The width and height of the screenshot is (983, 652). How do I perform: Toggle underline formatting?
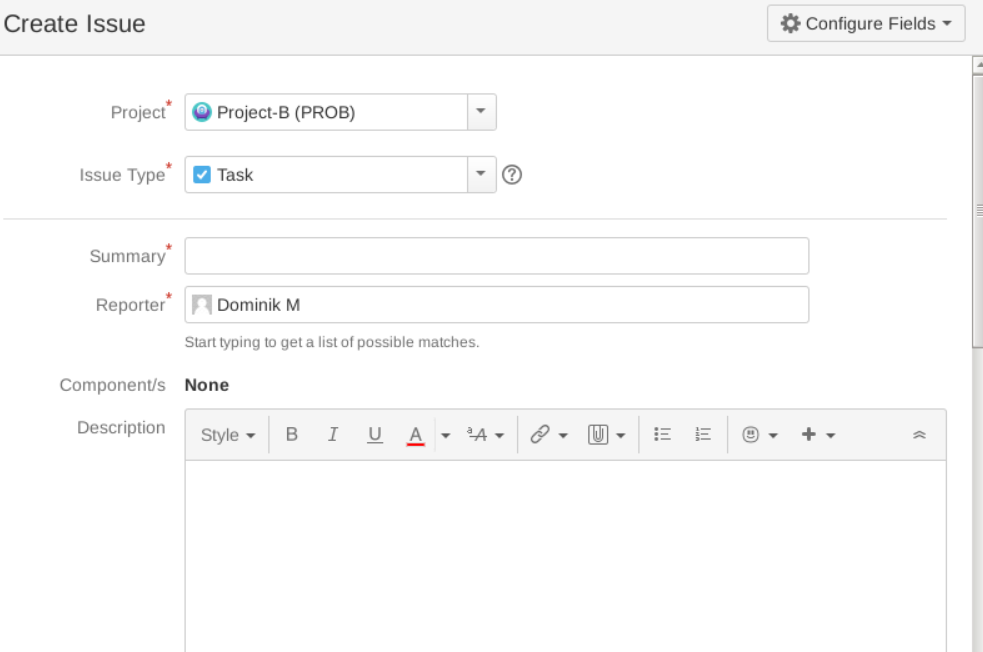point(374,434)
